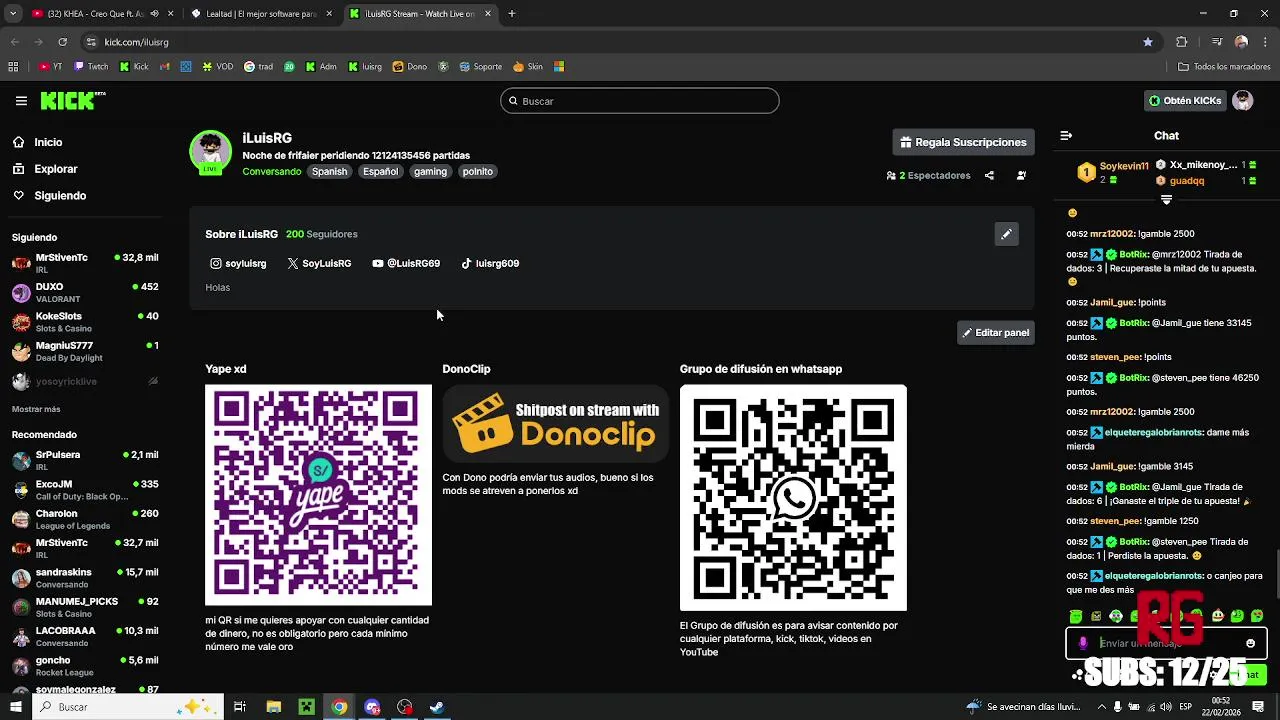Click the emoji picker in chat input
Viewport: 1280px width, 720px height.
coord(1250,644)
